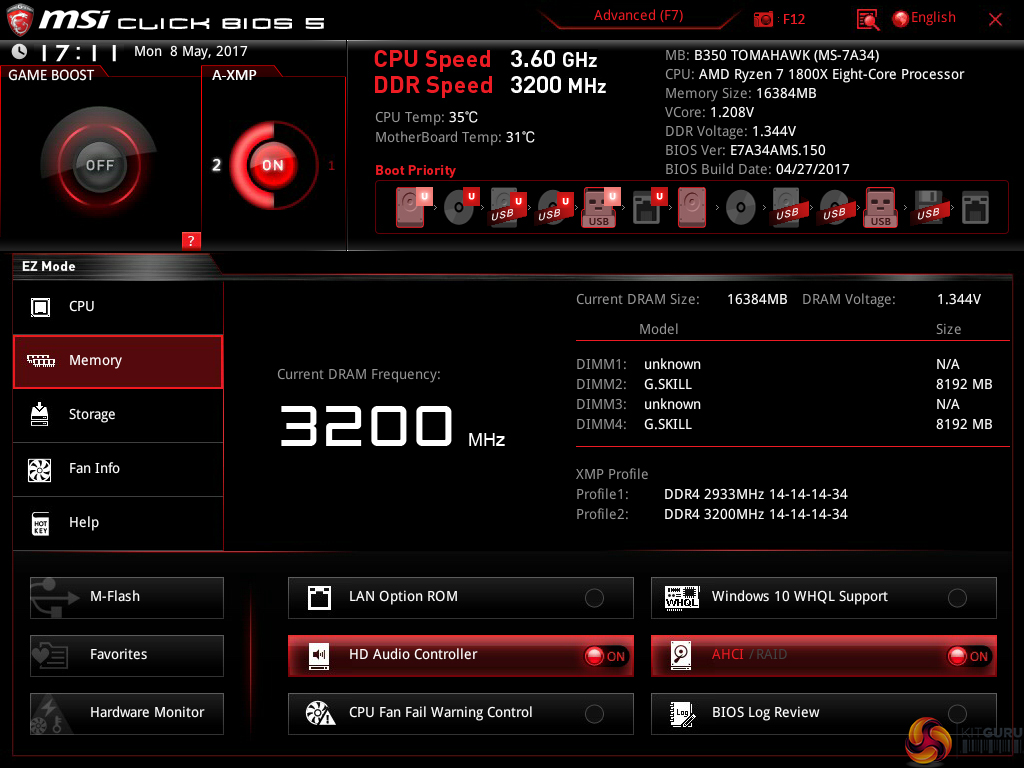Click the AHCI/RAID drive icon

(x=681, y=655)
